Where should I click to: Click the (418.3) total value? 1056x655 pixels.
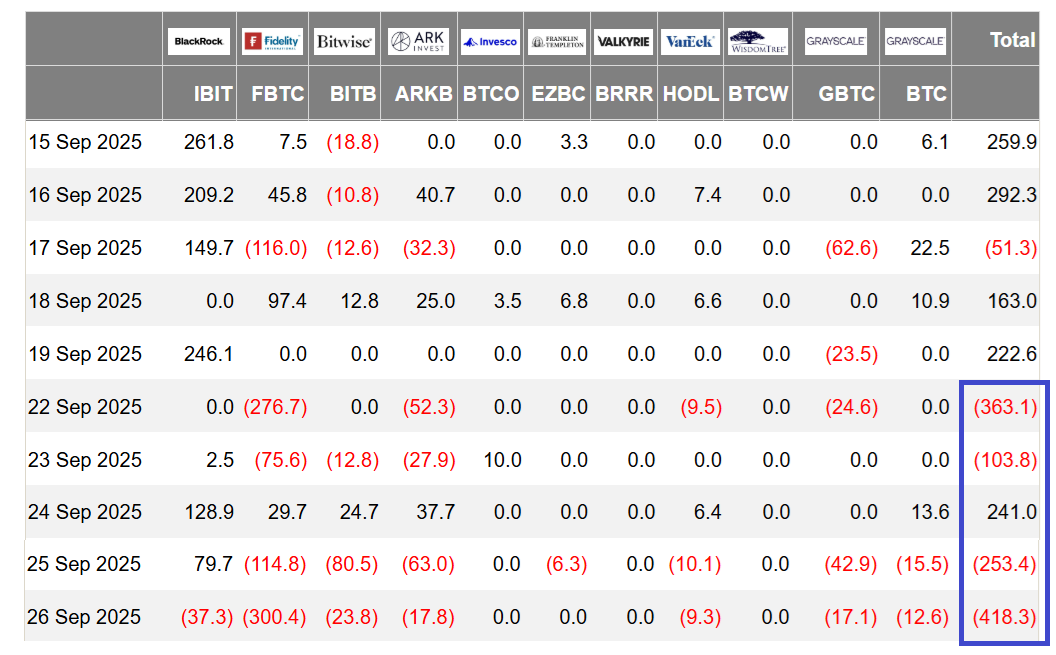click(x=1005, y=617)
